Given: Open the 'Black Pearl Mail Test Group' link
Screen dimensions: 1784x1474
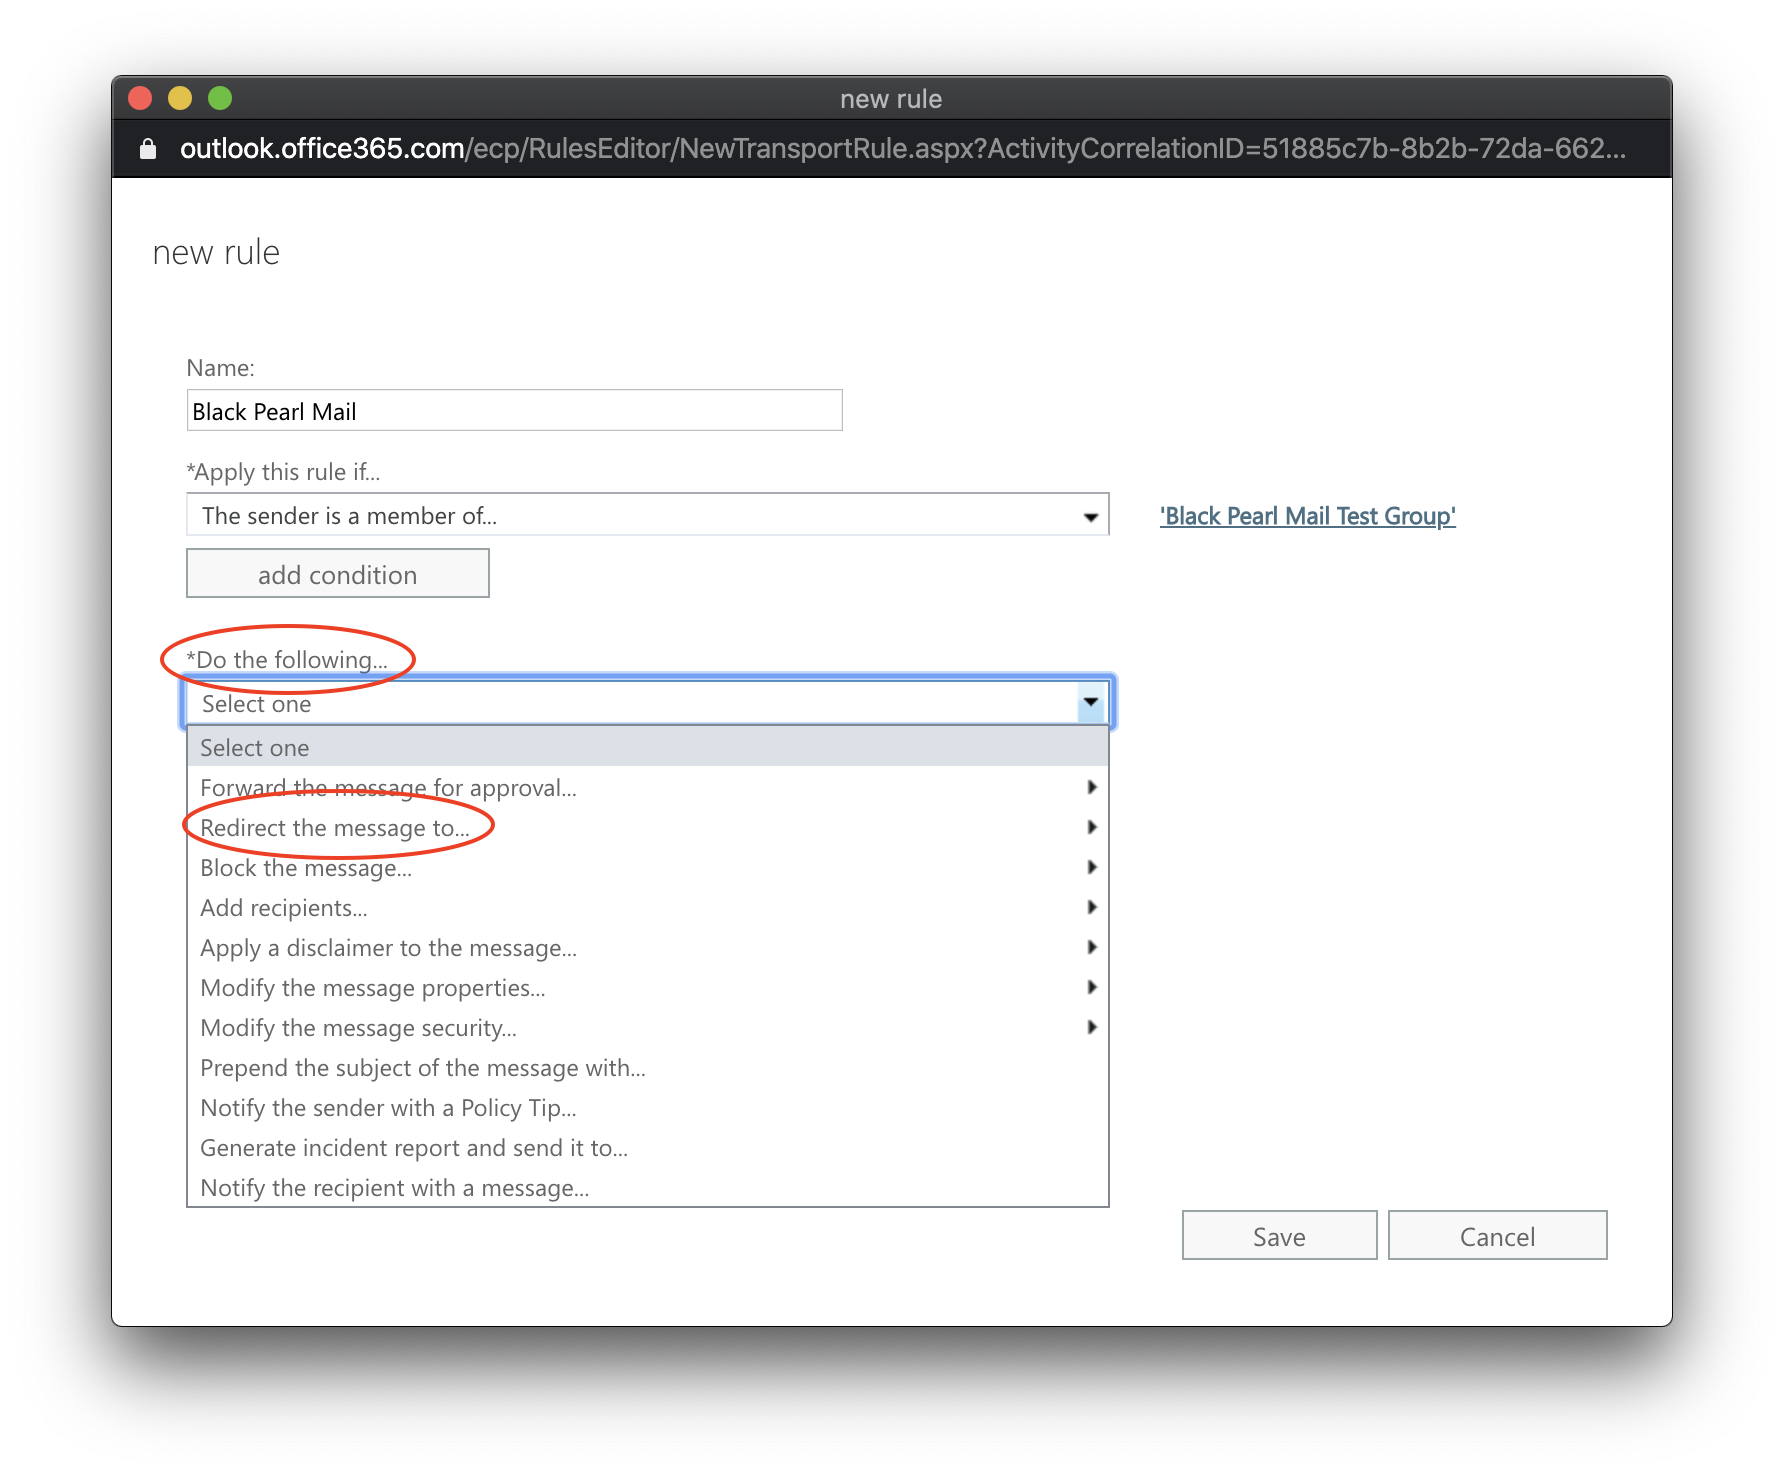Looking at the screenshot, I should pyautogui.click(x=1307, y=516).
